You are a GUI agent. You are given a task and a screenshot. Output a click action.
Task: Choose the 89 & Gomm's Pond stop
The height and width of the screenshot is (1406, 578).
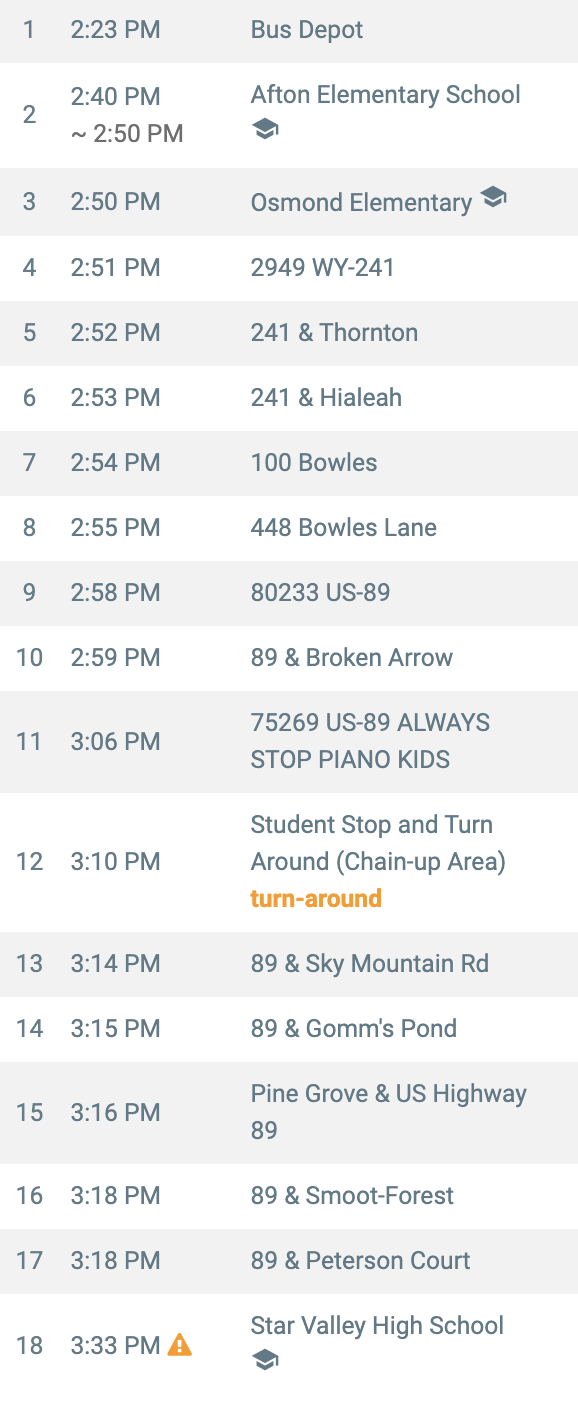click(x=289, y=1028)
